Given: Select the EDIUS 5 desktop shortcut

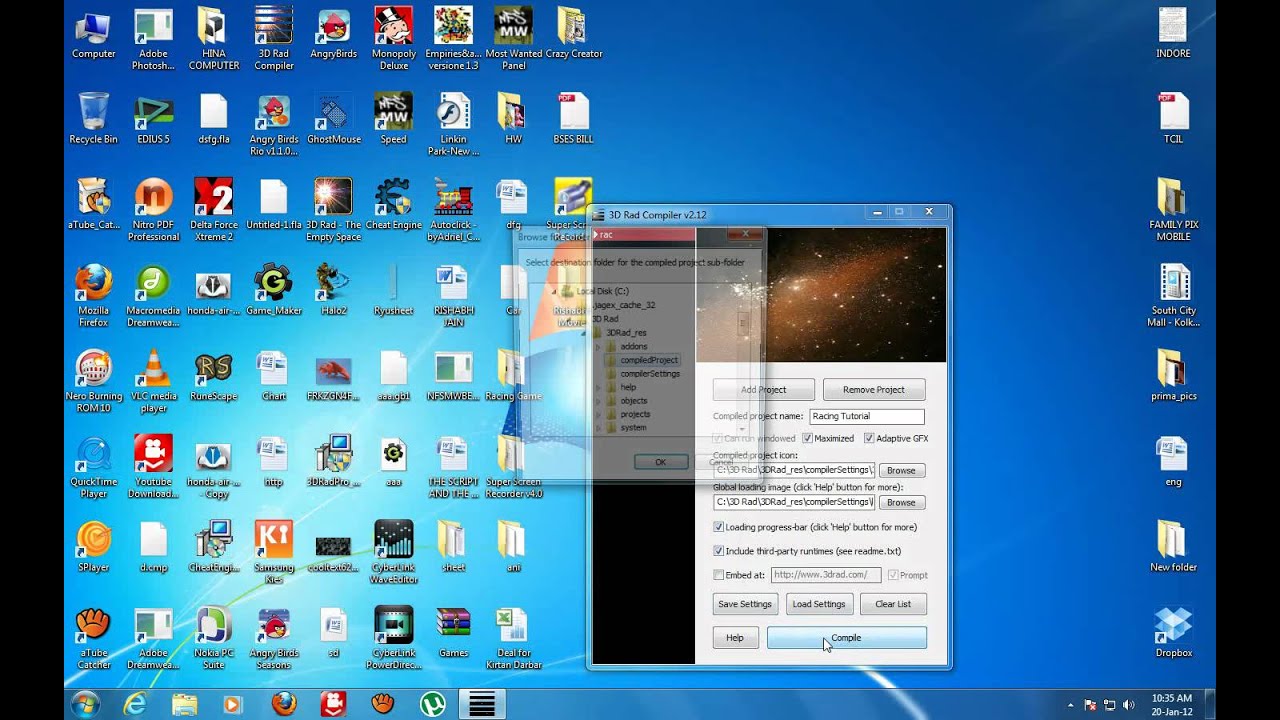Looking at the screenshot, I should pyautogui.click(x=154, y=119).
